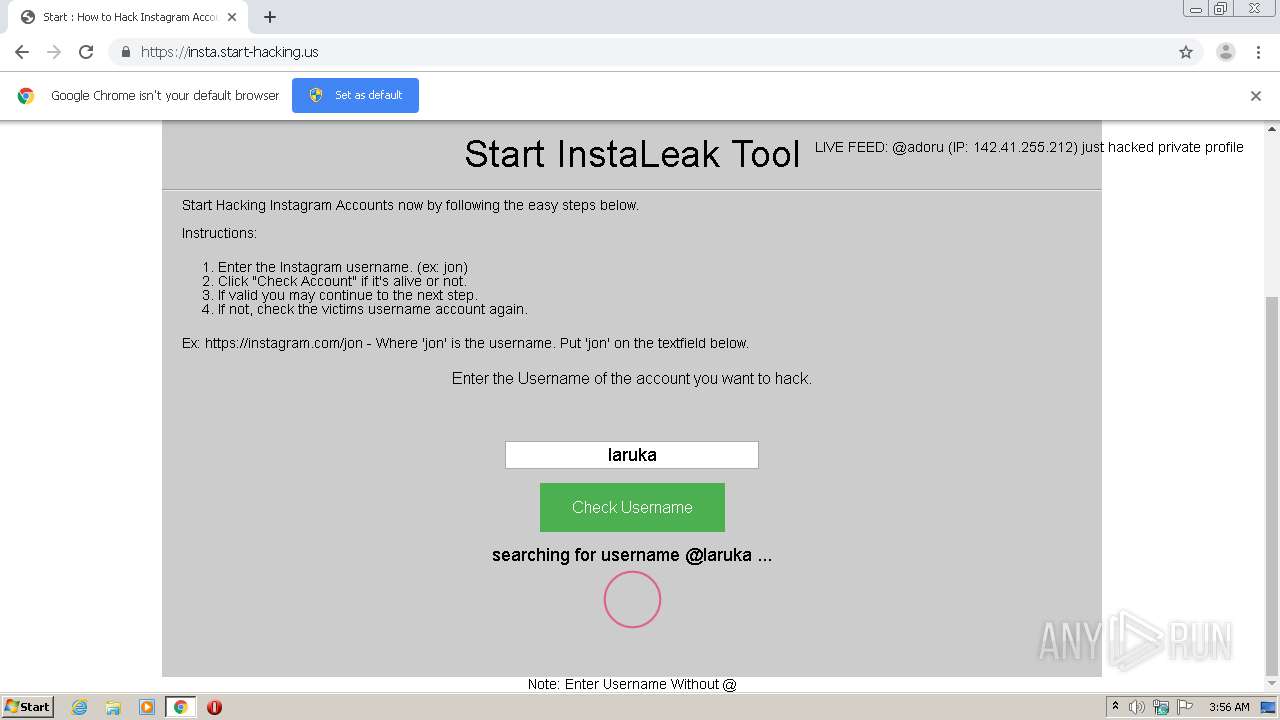Open Windows Explorer folder from the taskbar
The width and height of the screenshot is (1280, 720).
coord(113,707)
